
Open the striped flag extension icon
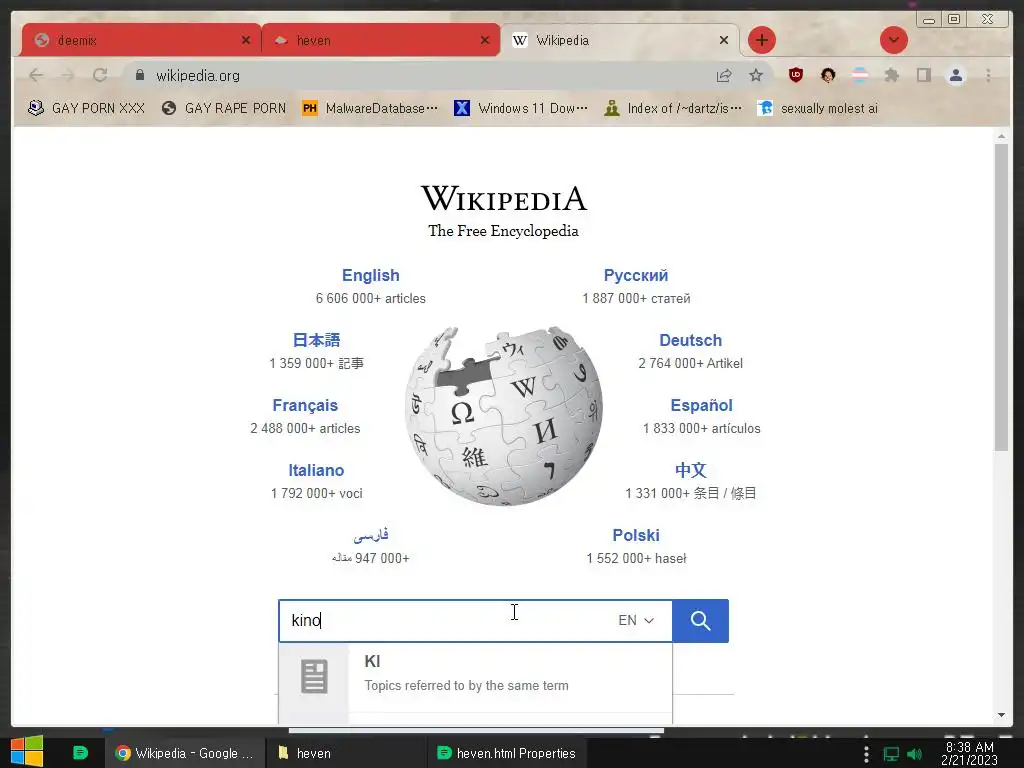point(860,75)
